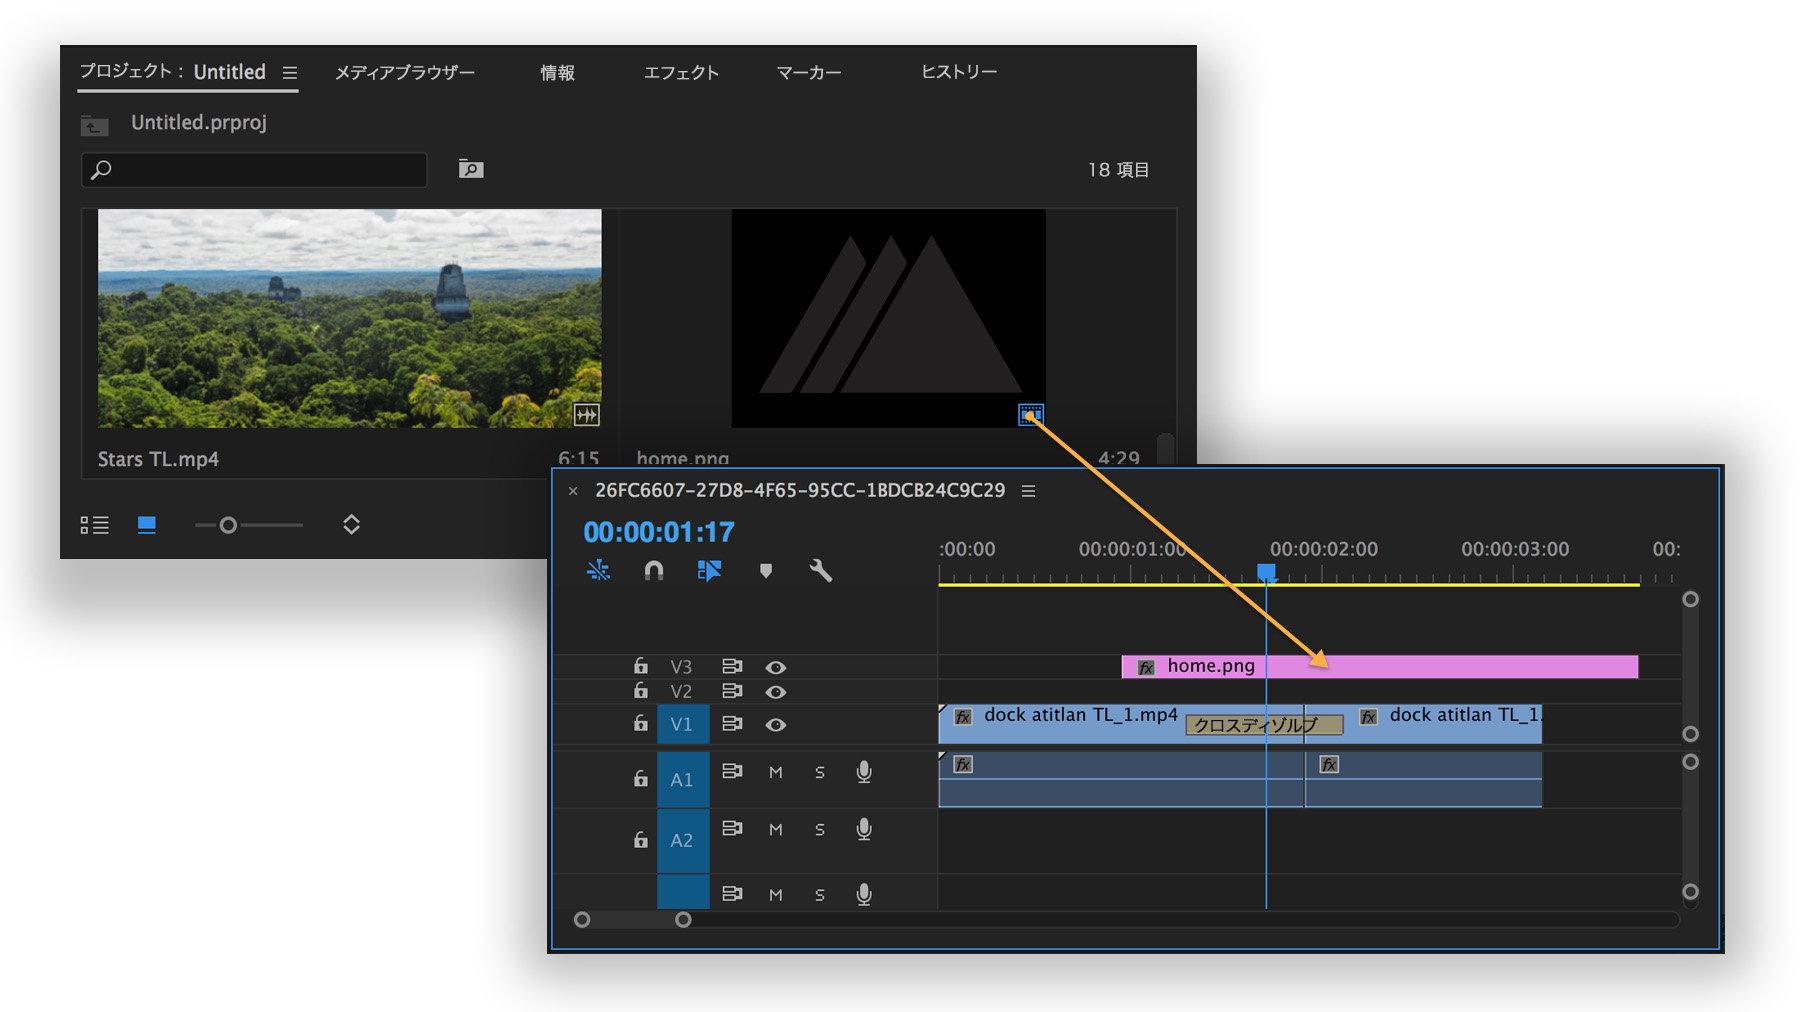The image size is (1800, 1012).
Task: Add marker in timeline
Action: [765, 571]
